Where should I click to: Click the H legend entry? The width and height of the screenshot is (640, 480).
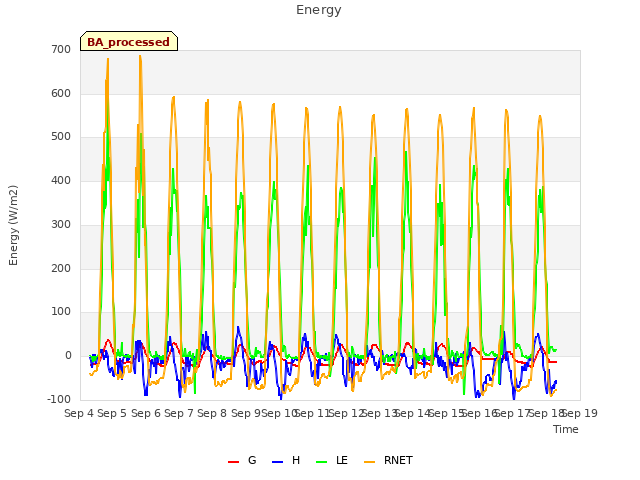coord(286,461)
